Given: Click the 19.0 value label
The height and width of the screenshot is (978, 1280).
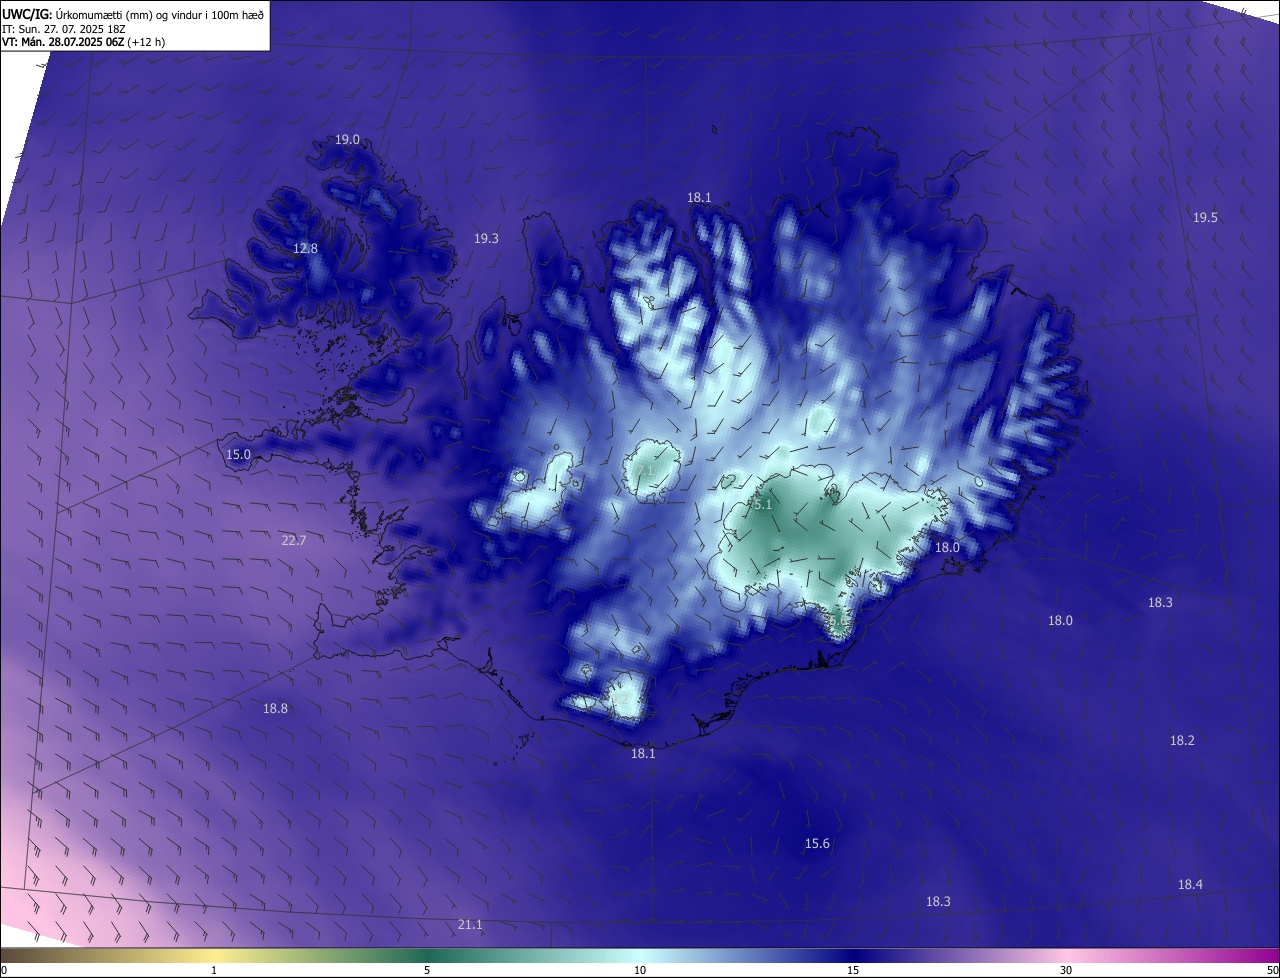Looking at the screenshot, I should pyautogui.click(x=347, y=140).
